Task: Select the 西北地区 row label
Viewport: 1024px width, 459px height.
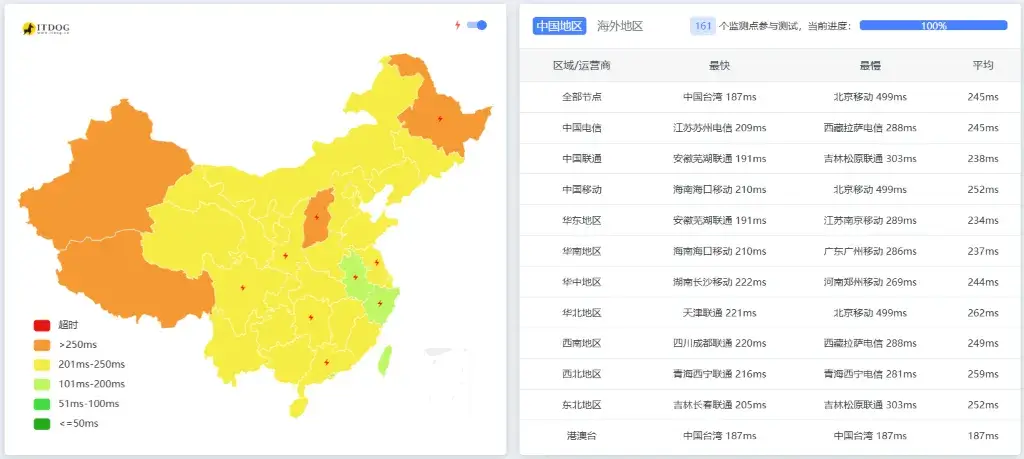Action: pyautogui.click(x=582, y=374)
